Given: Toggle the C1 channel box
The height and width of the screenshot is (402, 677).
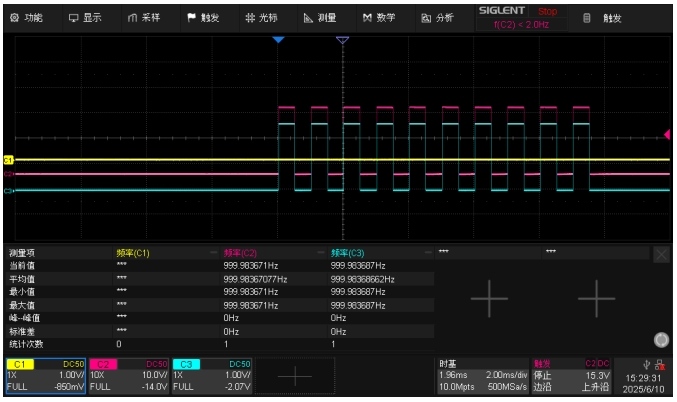Looking at the screenshot, I should (x=44, y=375).
